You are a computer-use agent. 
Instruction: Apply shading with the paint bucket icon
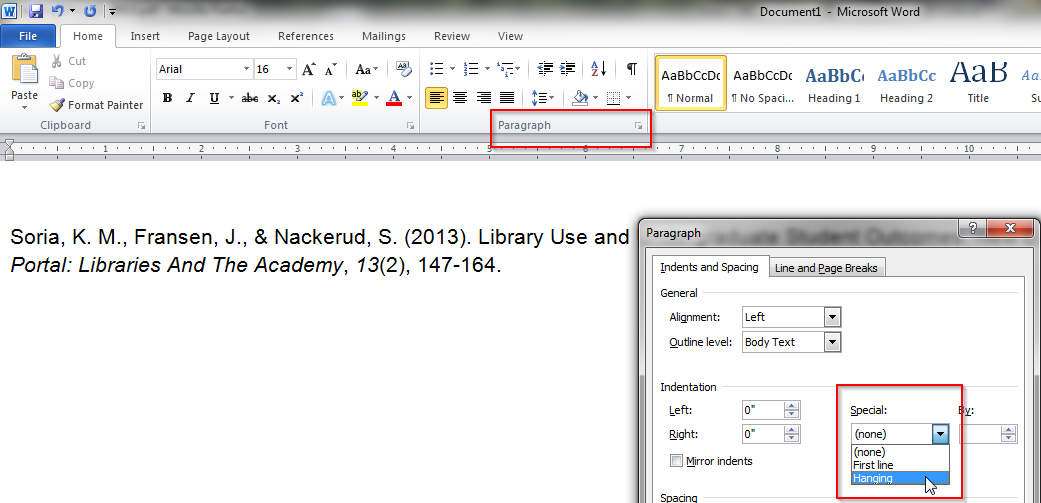tap(581, 98)
